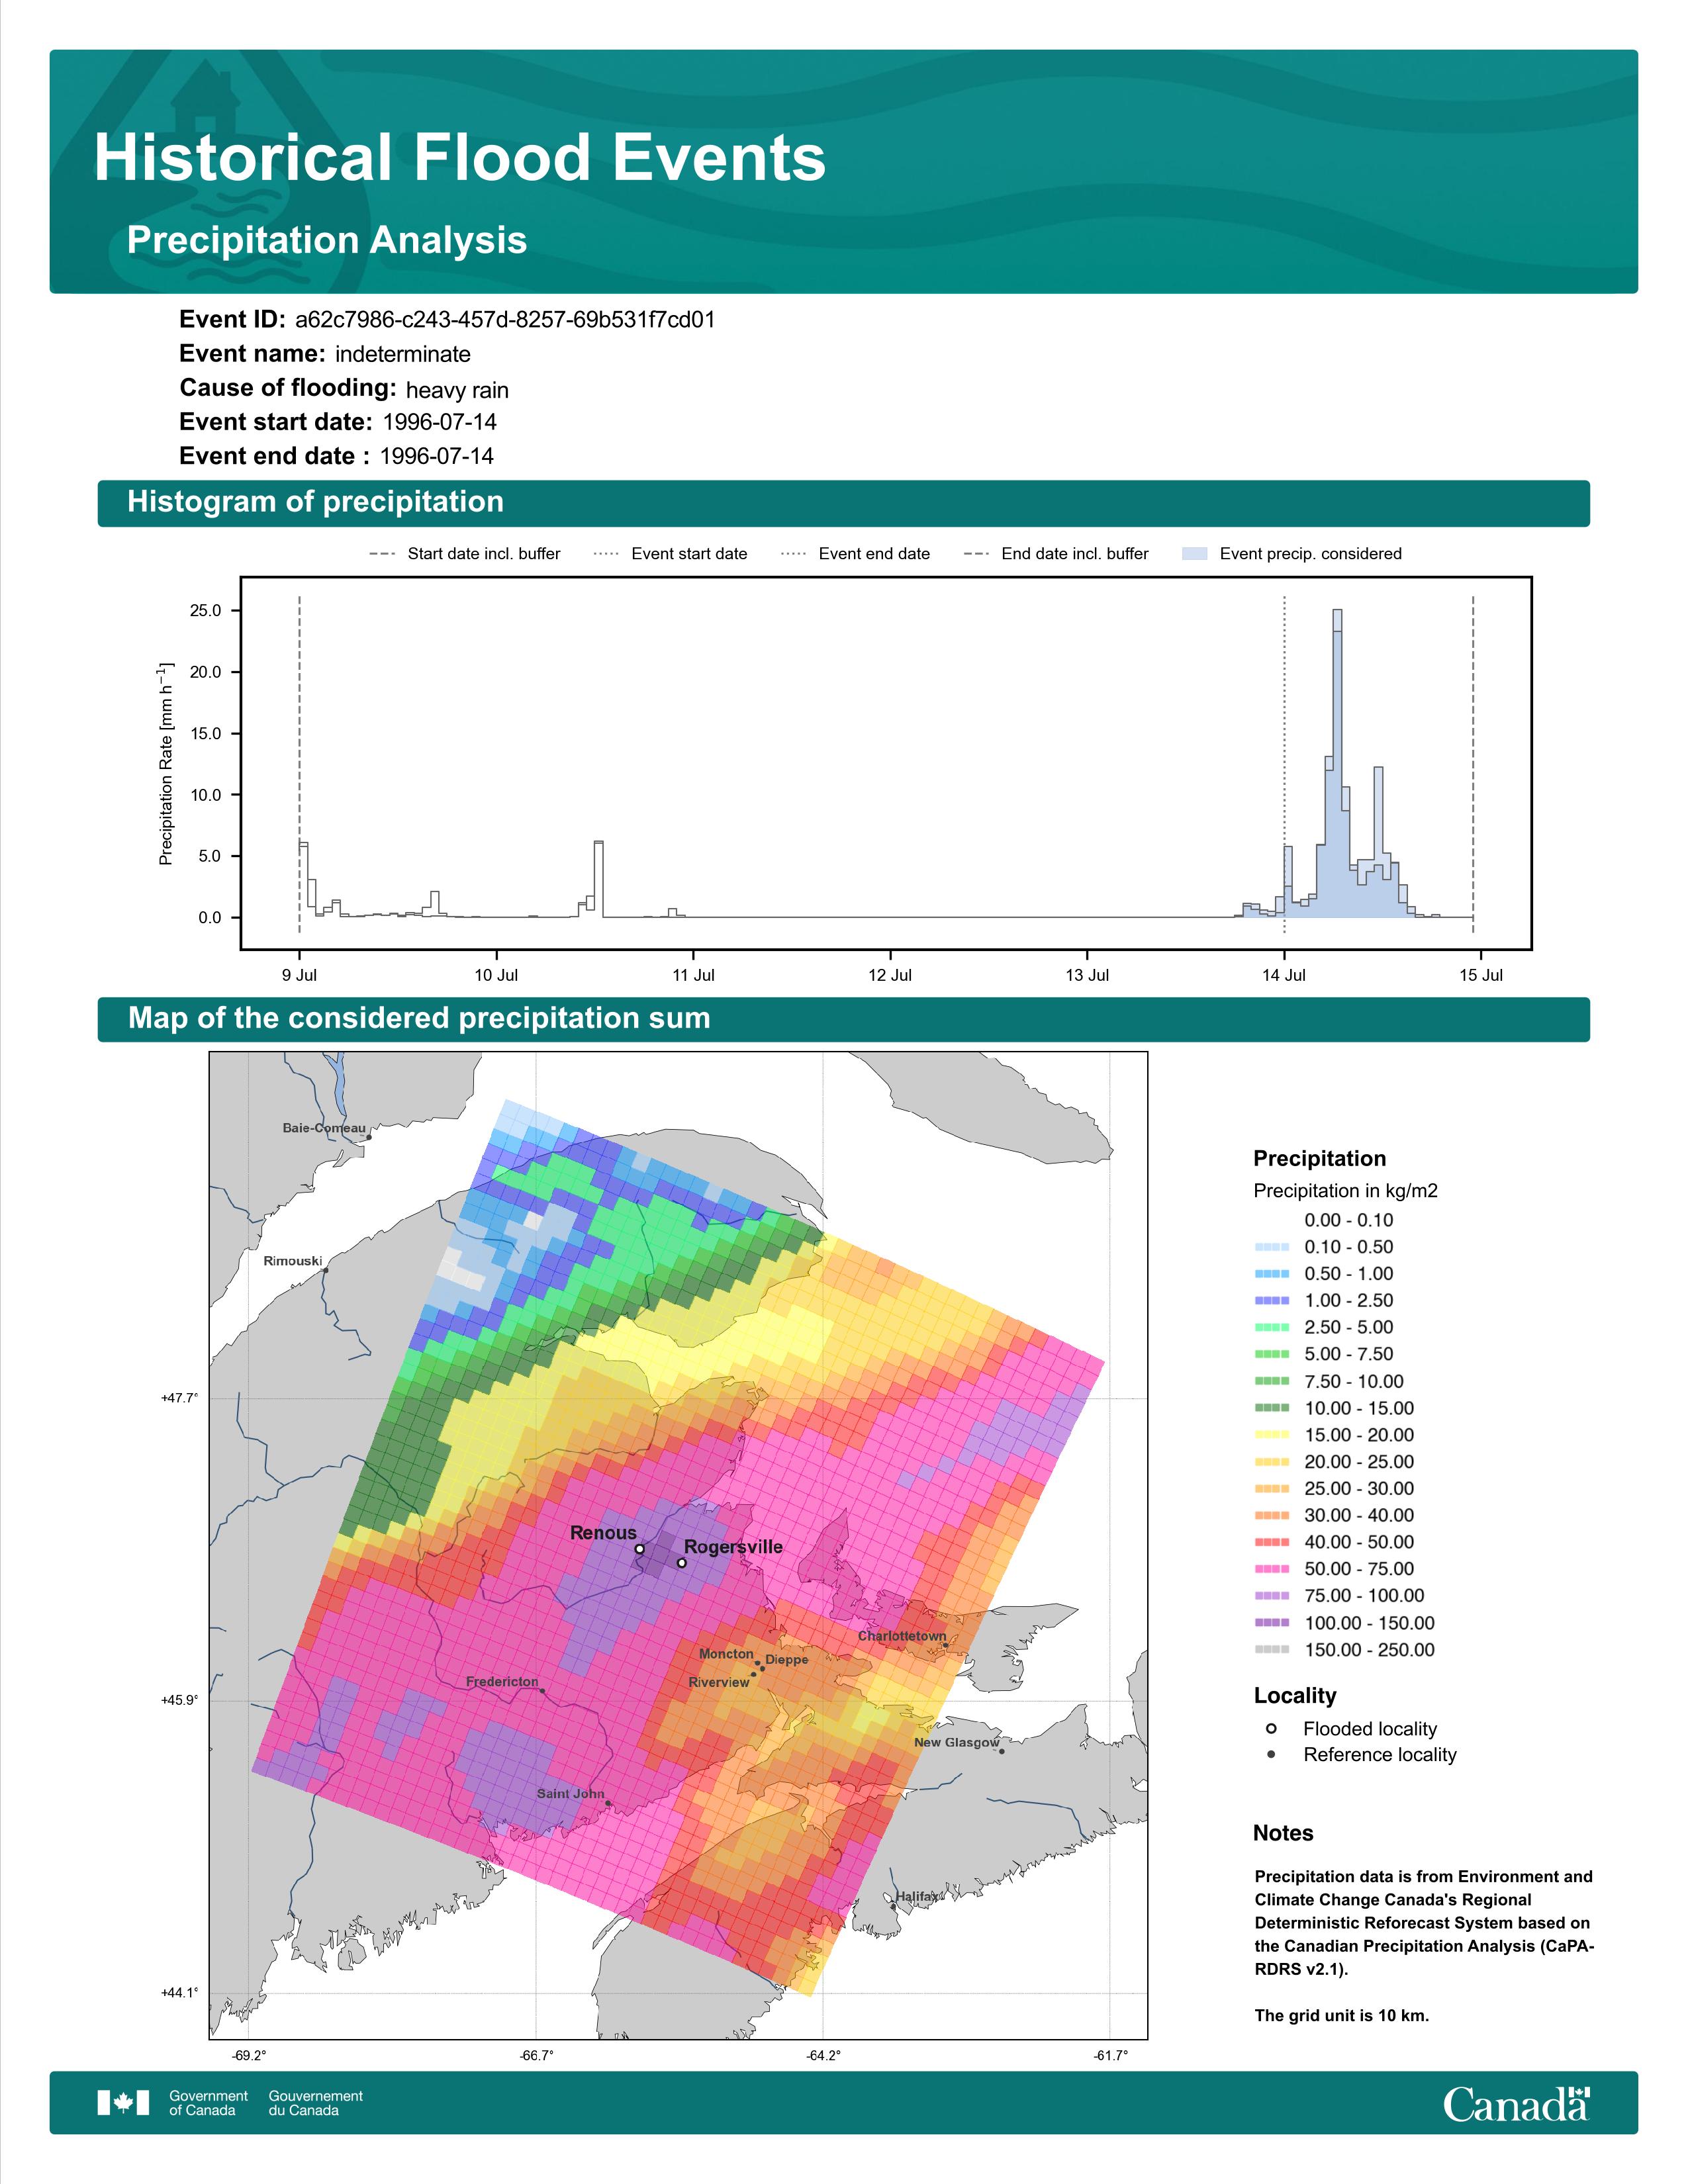Screen dimensions: 1688x2184
Task: Click the 'Government of Canada' footer text
Action: pyautogui.click(x=208, y=2103)
